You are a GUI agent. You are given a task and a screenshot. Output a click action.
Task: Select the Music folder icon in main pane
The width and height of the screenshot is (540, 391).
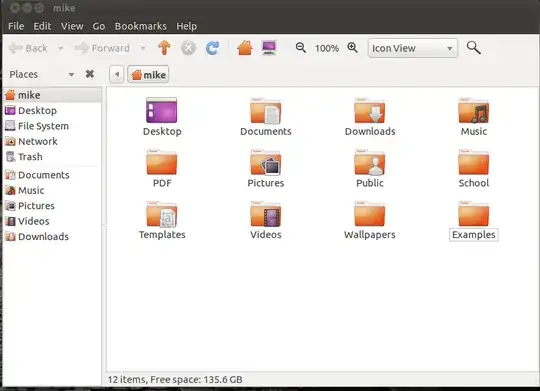click(x=474, y=111)
